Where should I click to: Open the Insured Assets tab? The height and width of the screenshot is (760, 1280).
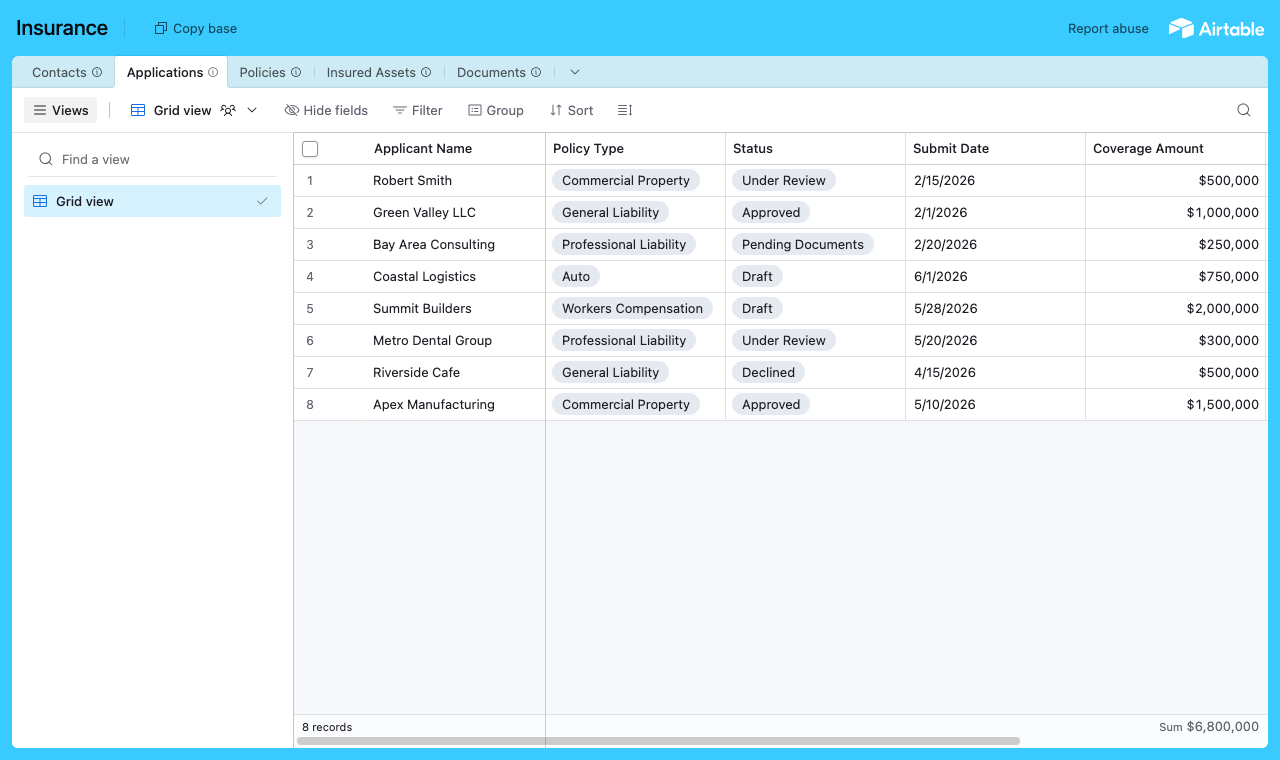click(371, 72)
